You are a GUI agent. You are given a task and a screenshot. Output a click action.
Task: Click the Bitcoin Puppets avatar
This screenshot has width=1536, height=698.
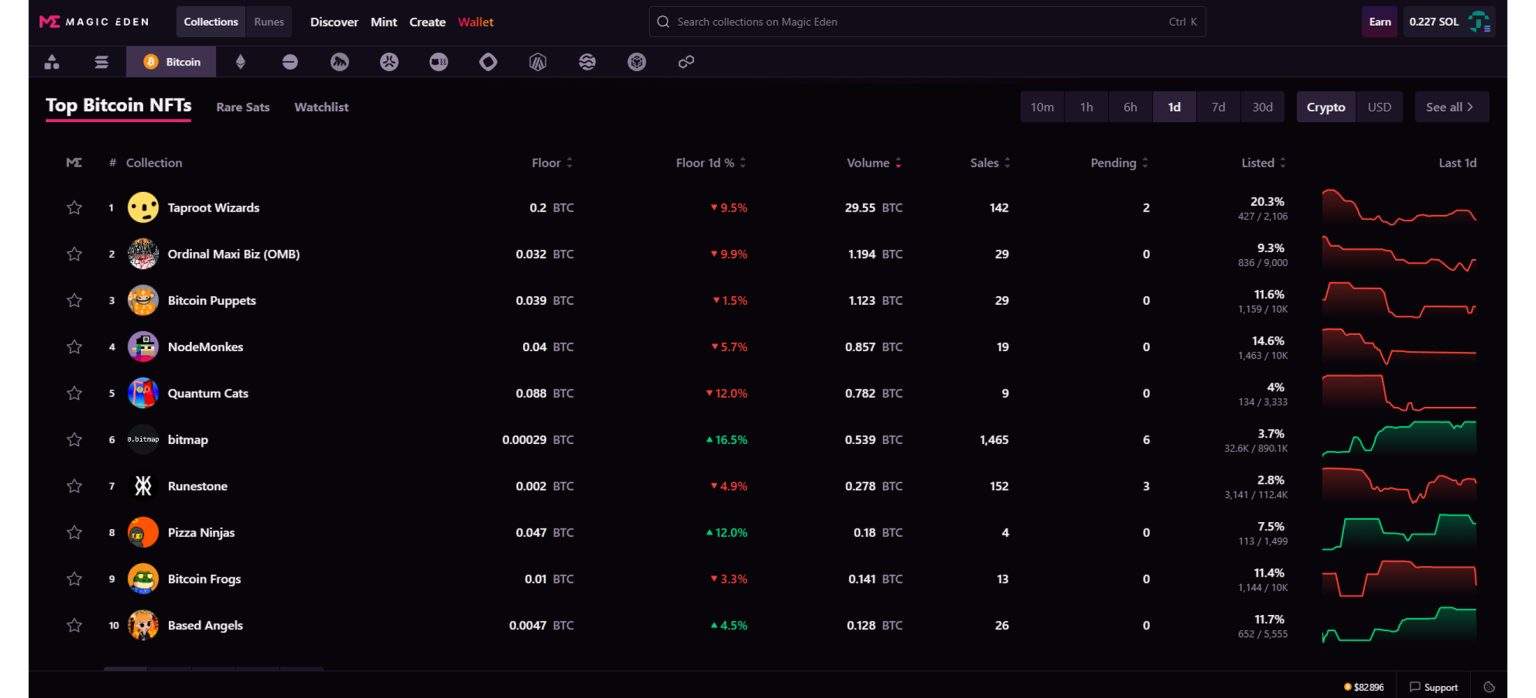(143, 300)
